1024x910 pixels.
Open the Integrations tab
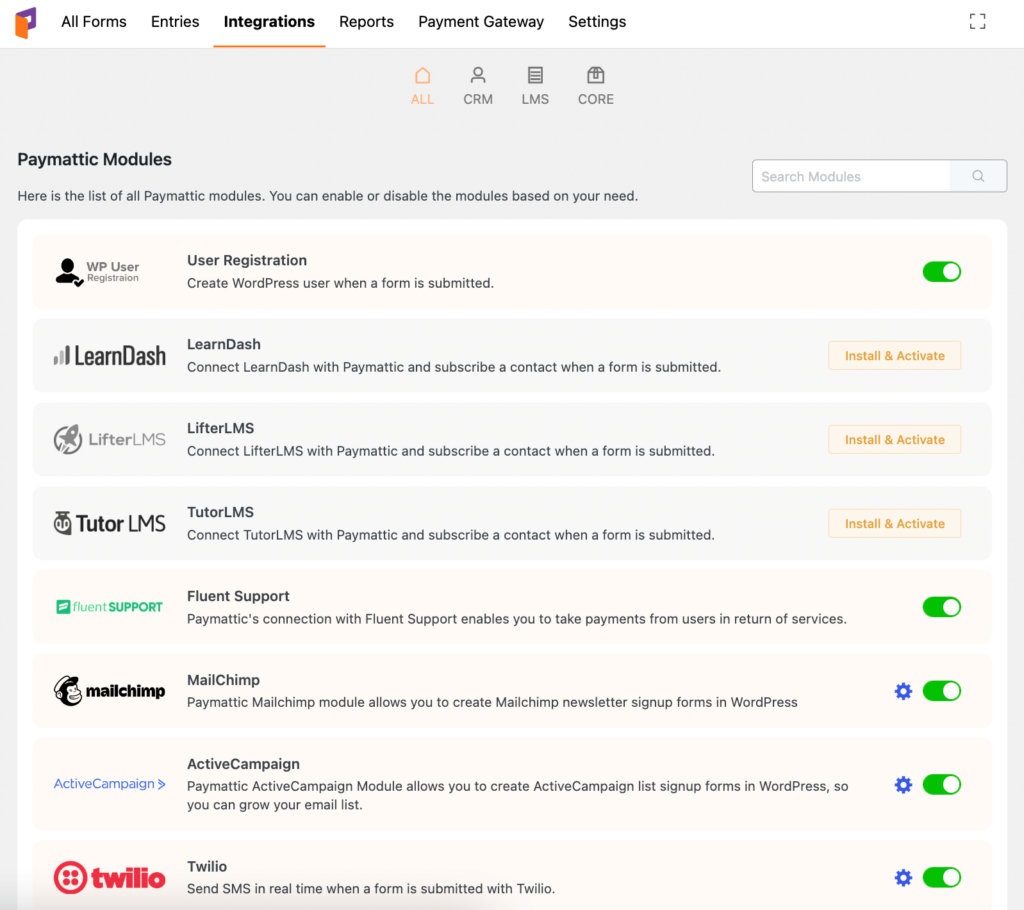269,22
